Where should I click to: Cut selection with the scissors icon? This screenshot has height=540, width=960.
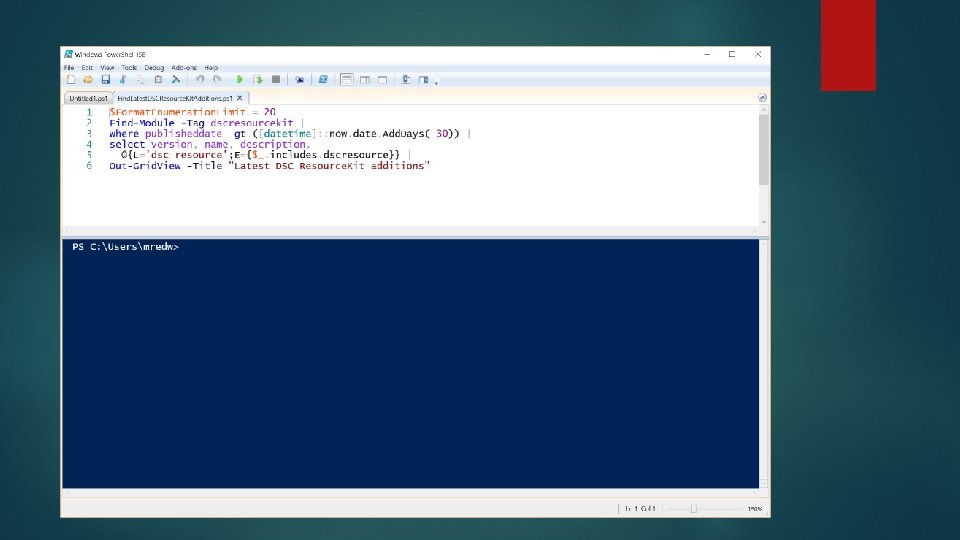click(x=123, y=80)
